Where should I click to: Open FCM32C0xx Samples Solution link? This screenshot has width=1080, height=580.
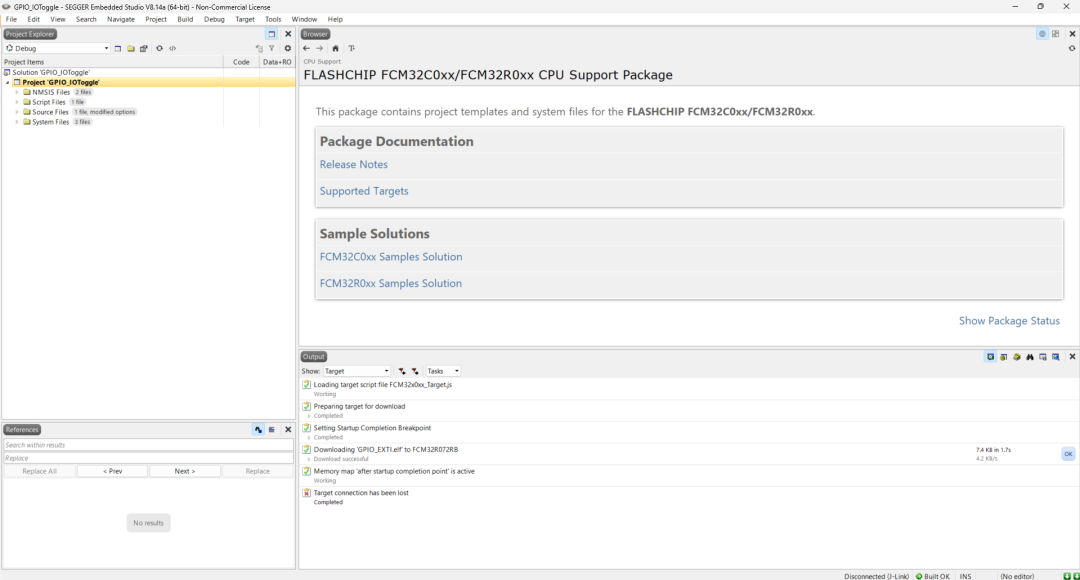[391, 257]
